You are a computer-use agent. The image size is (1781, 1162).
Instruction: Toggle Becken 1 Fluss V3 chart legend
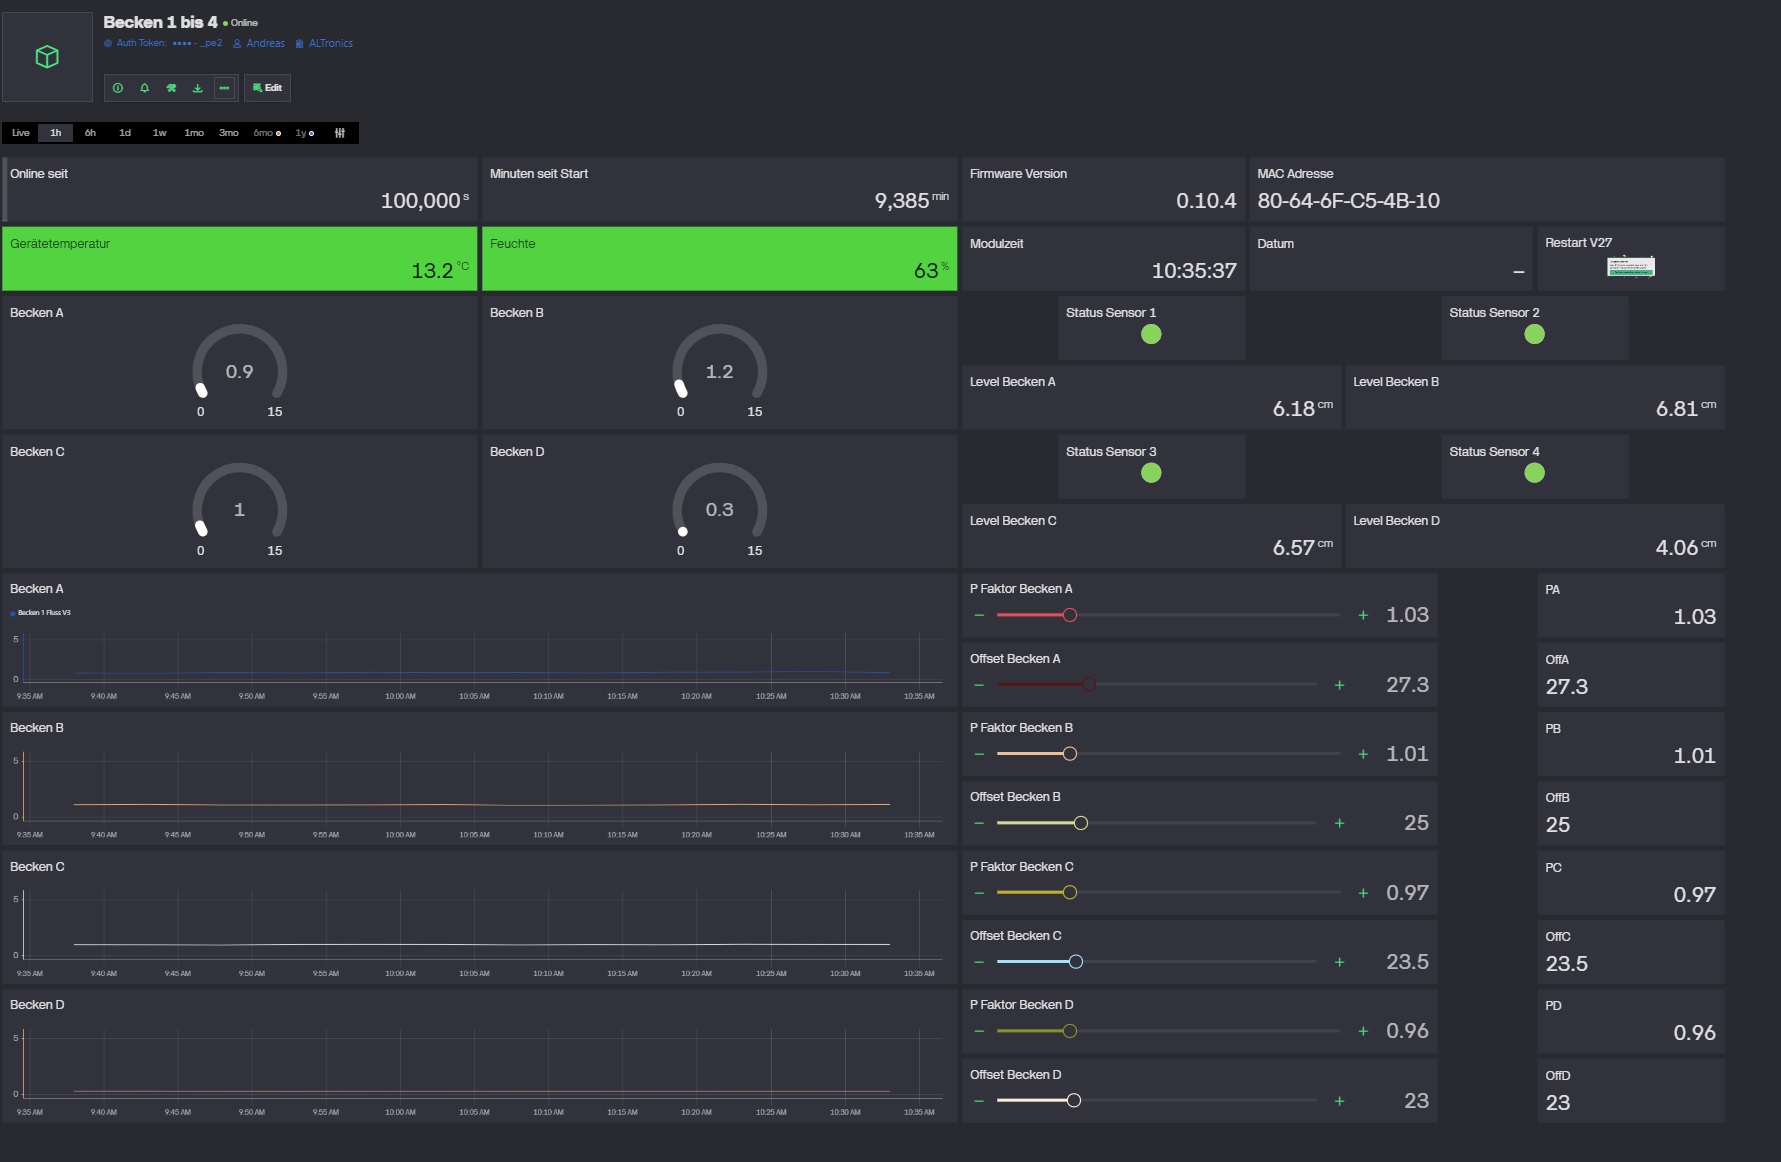coord(42,613)
